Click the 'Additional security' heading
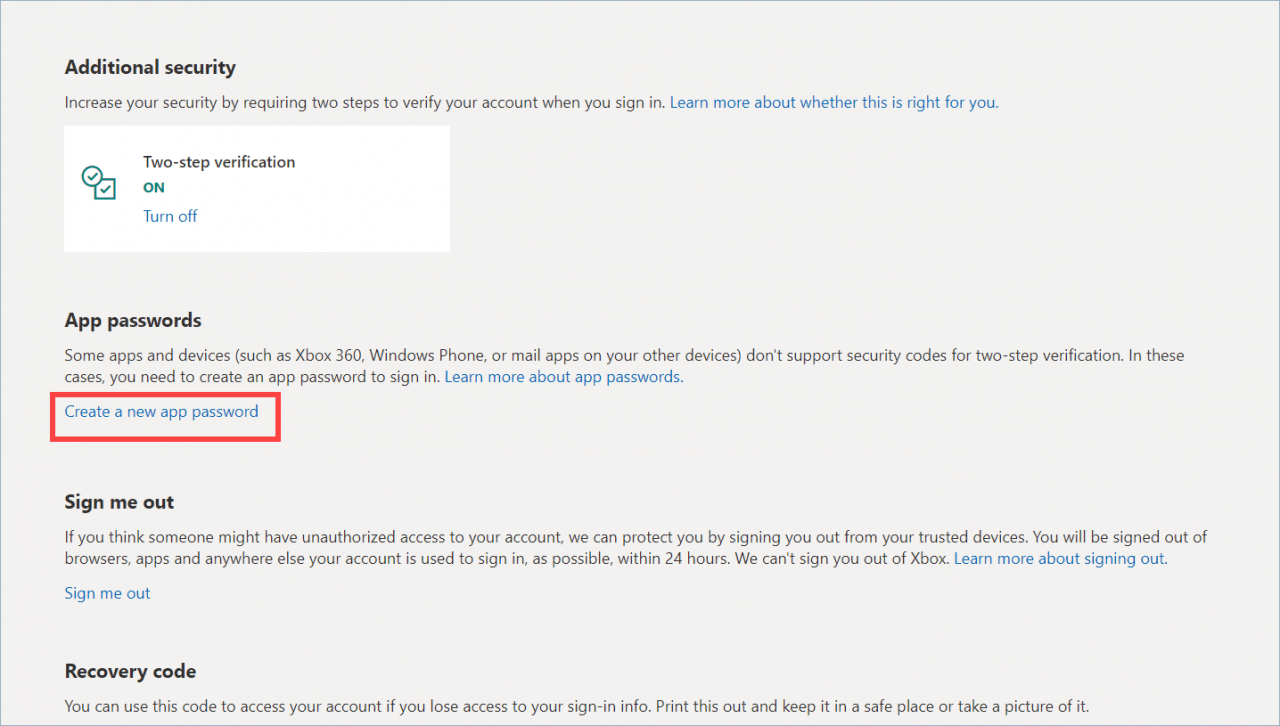The image size is (1280, 726). point(150,67)
